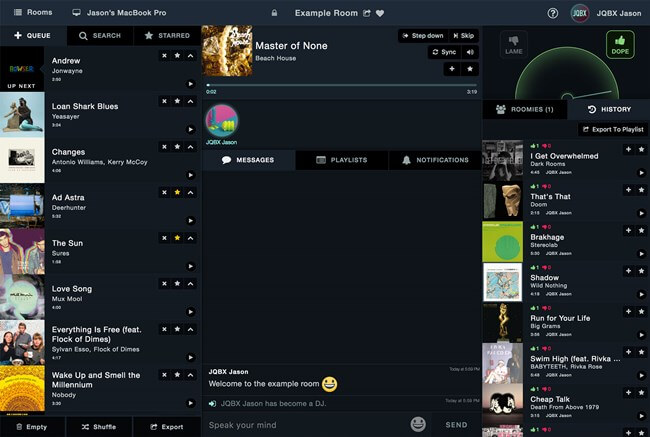Skip the current song
Screen dimensions: 650x437
pyautogui.click(x=463, y=36)
